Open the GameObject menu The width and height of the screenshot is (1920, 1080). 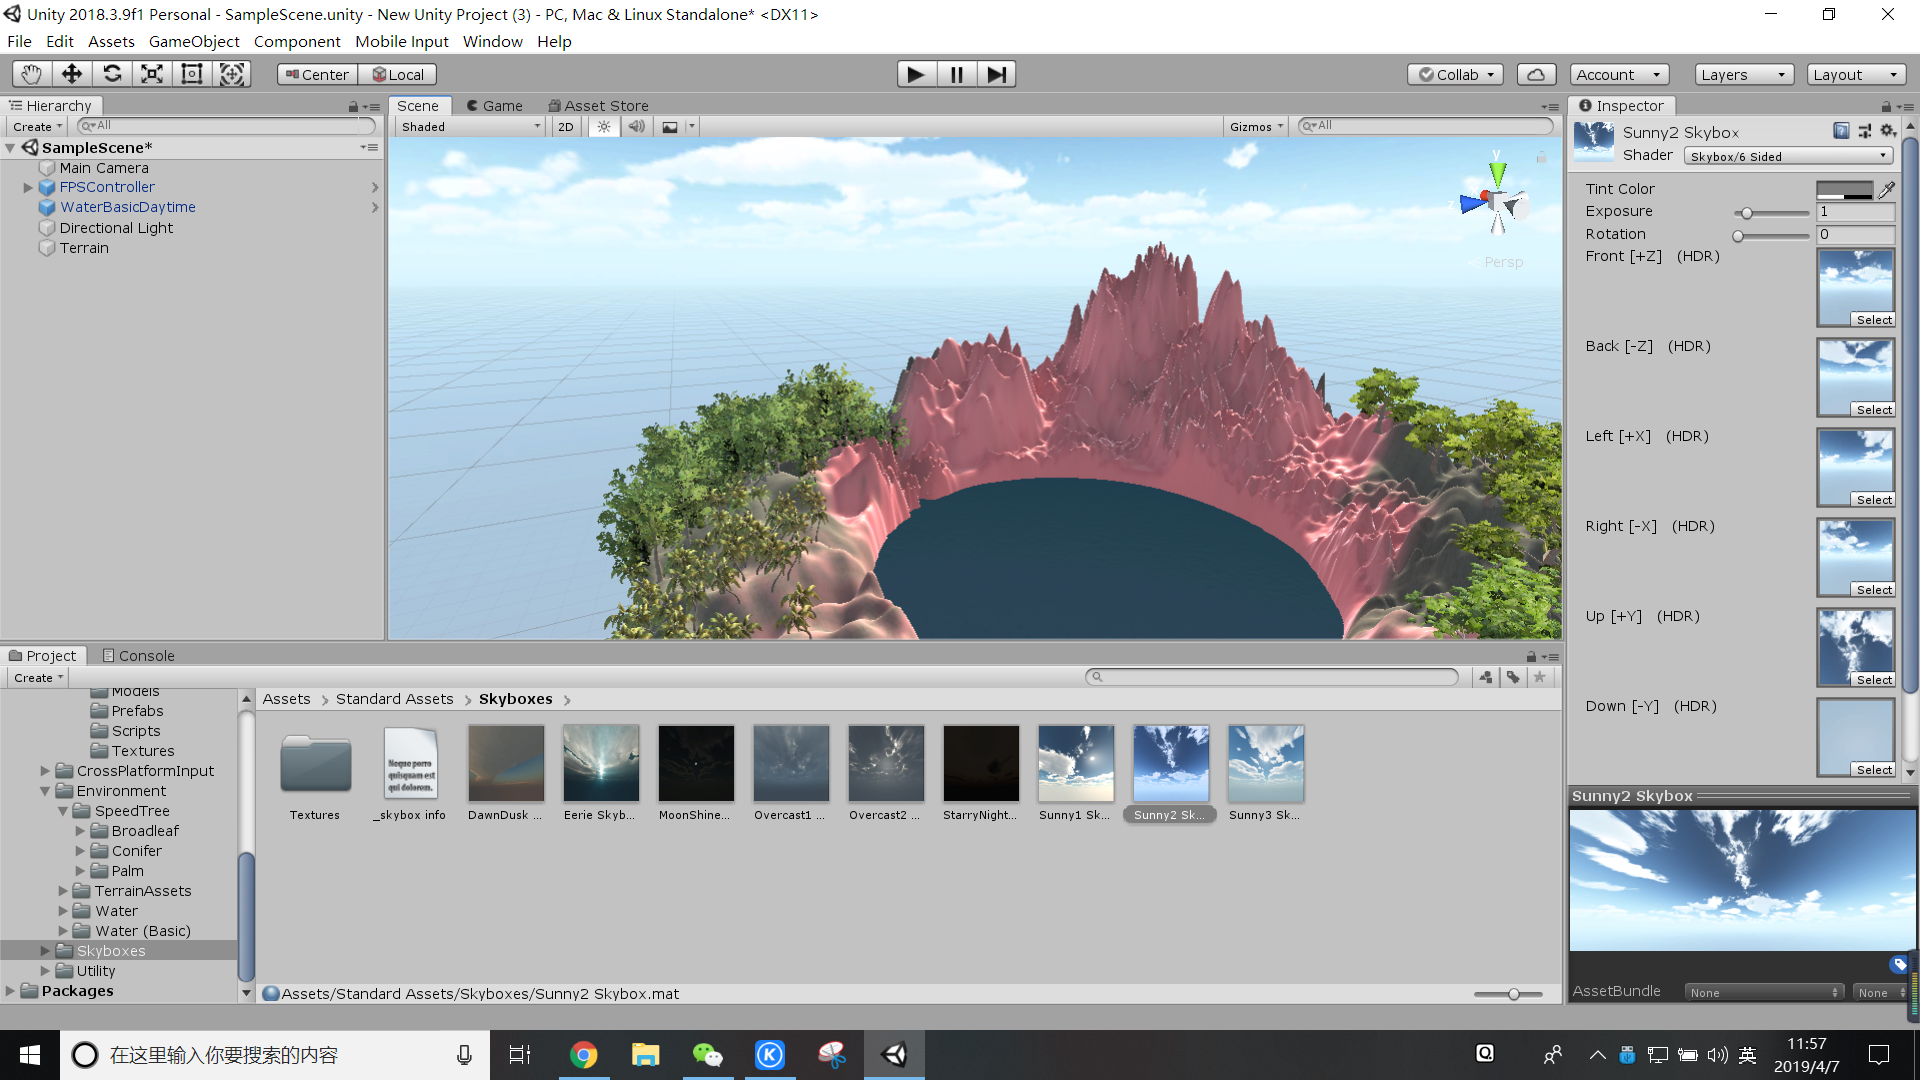(x=194, y=41)
